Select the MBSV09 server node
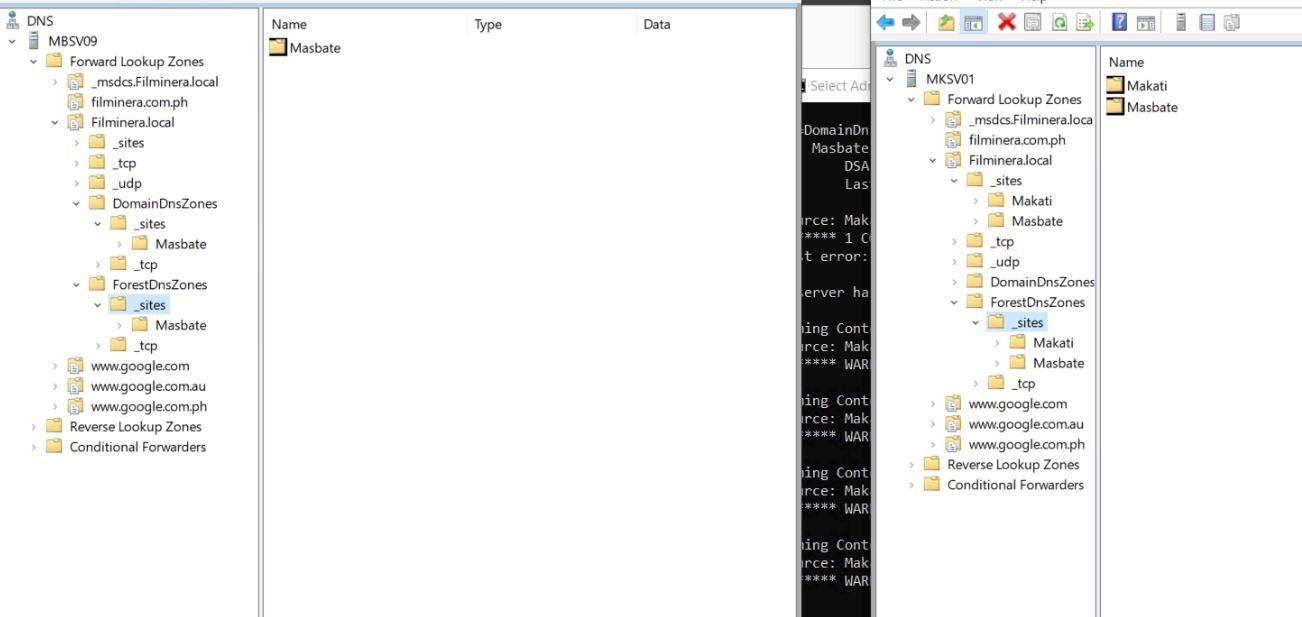Image resolution: width=1302 pixels, height=617 pixels. tap(72, 41)
